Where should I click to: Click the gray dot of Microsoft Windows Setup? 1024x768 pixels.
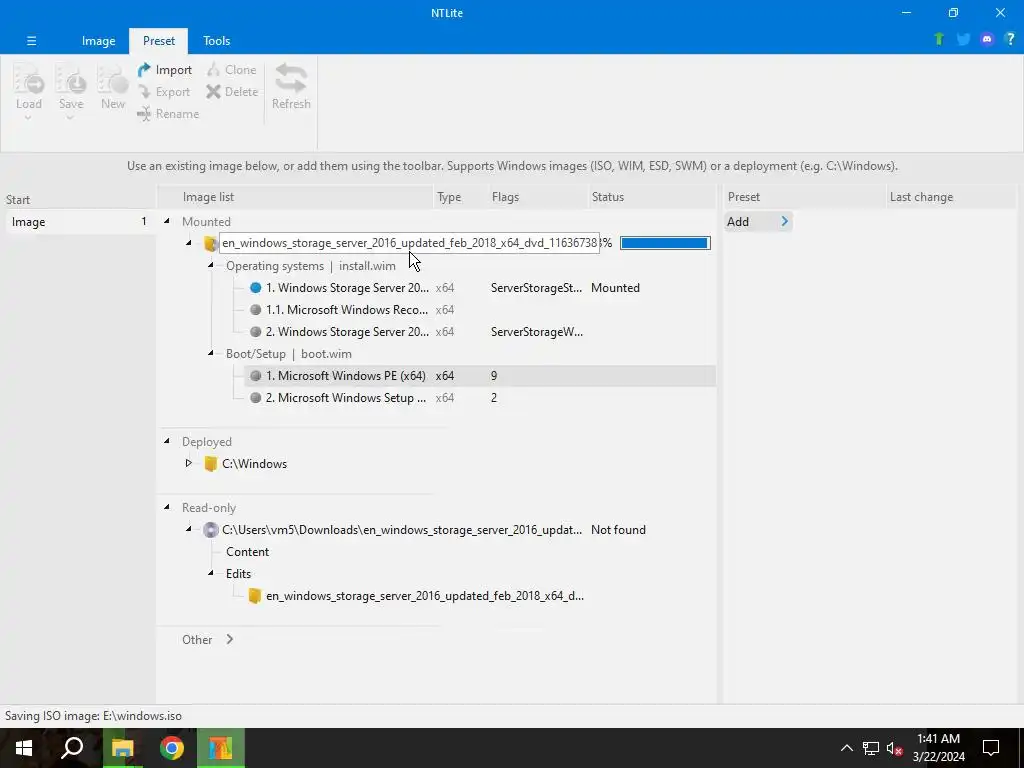tap(255, 398)
